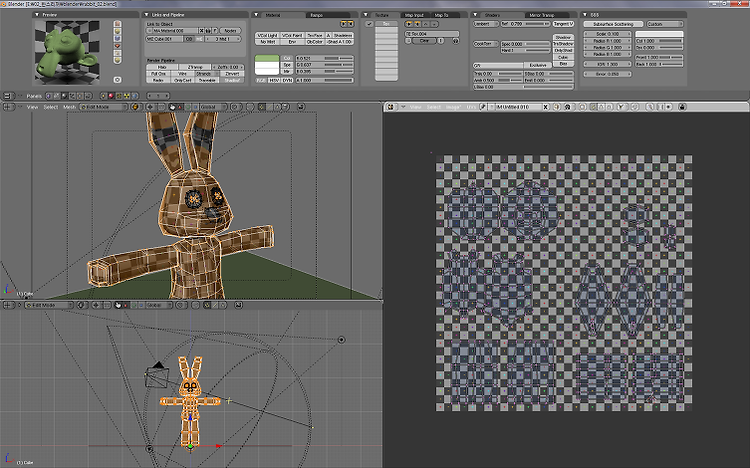Enable the ZTransp render option
The width and height of the screenshot is (750, 468).
(194, 66)
